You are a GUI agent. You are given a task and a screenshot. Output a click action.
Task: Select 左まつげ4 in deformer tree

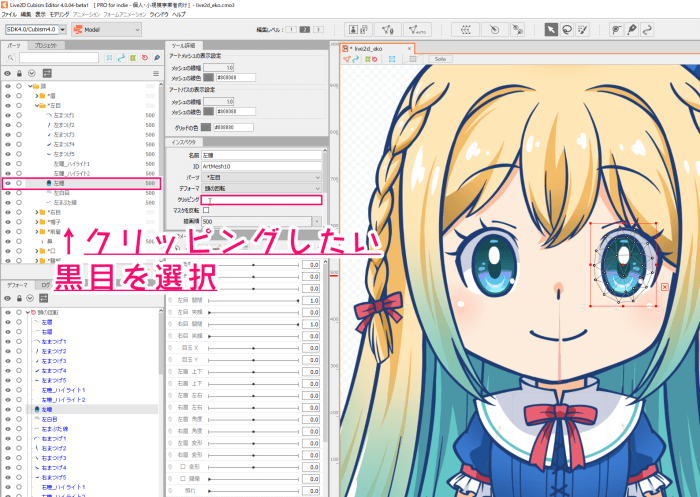coord(54,371)
